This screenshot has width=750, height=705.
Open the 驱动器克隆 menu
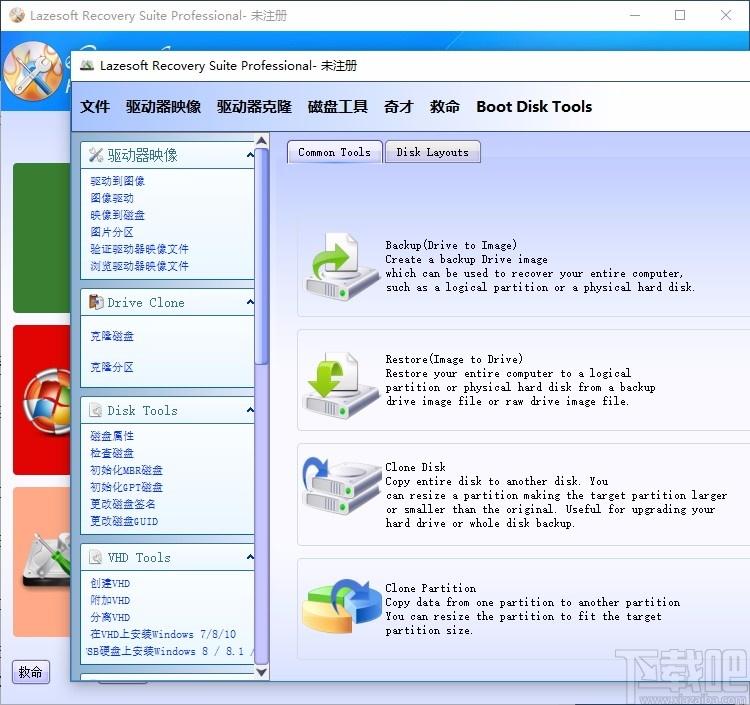tap(254, 106)
